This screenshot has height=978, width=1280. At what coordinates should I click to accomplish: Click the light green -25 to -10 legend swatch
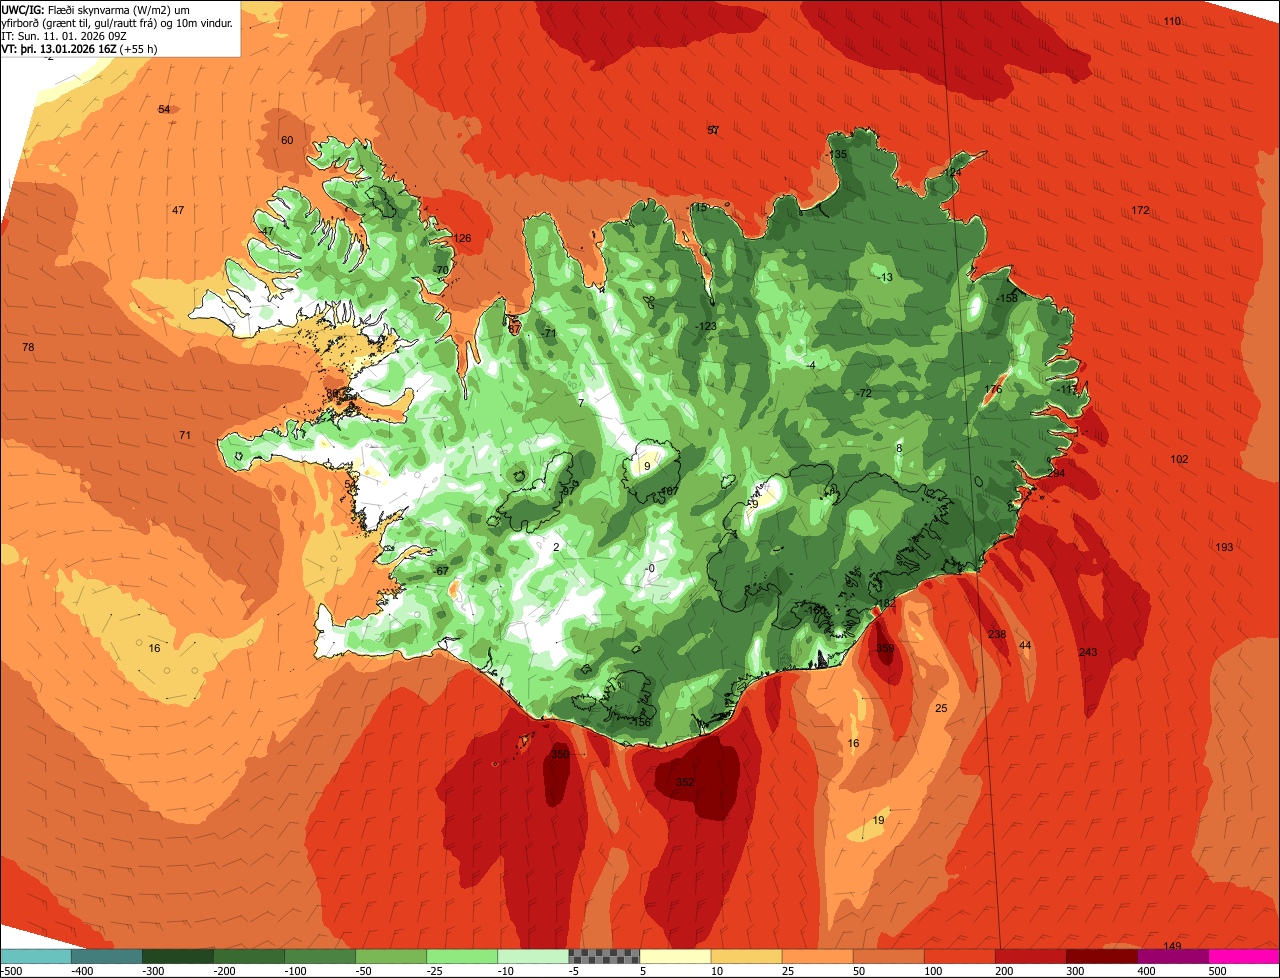tap(462, 955)
